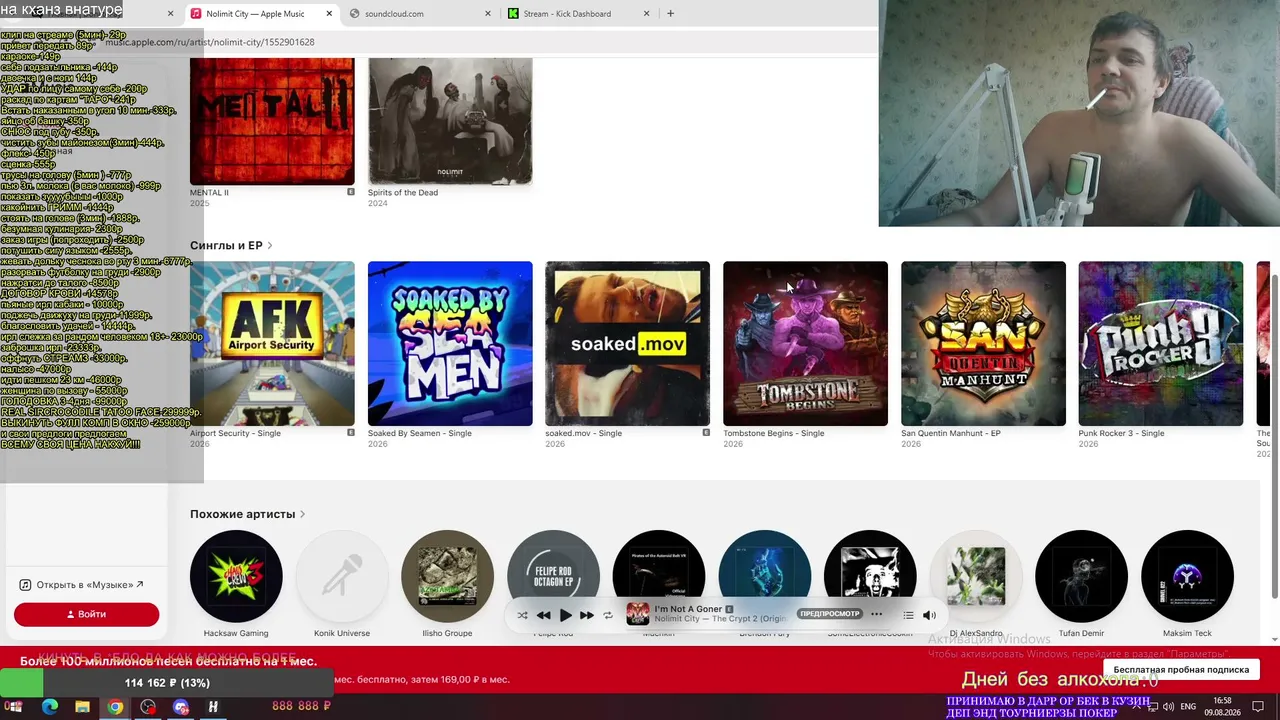Open the player's three-dot more menu

point(877,614)
